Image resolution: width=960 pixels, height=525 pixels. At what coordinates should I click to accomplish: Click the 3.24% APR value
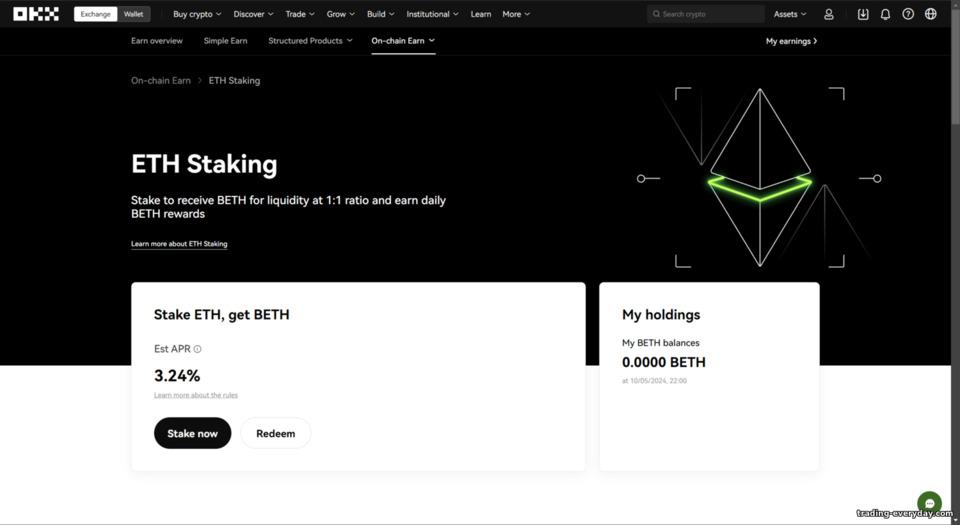[177, 376]
